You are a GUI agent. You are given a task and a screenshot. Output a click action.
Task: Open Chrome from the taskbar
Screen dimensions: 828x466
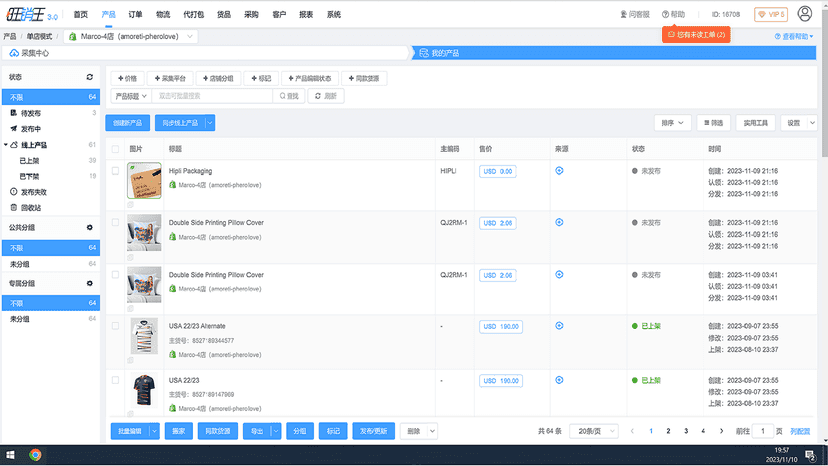point(35,455)
